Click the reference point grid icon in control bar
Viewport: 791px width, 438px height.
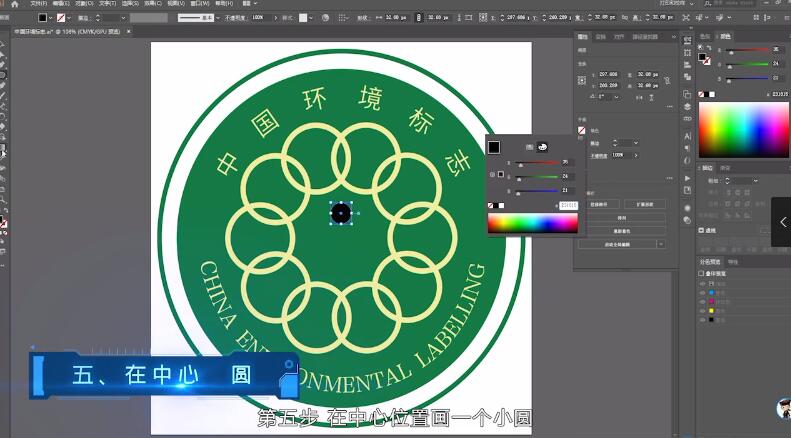point(483,18)
